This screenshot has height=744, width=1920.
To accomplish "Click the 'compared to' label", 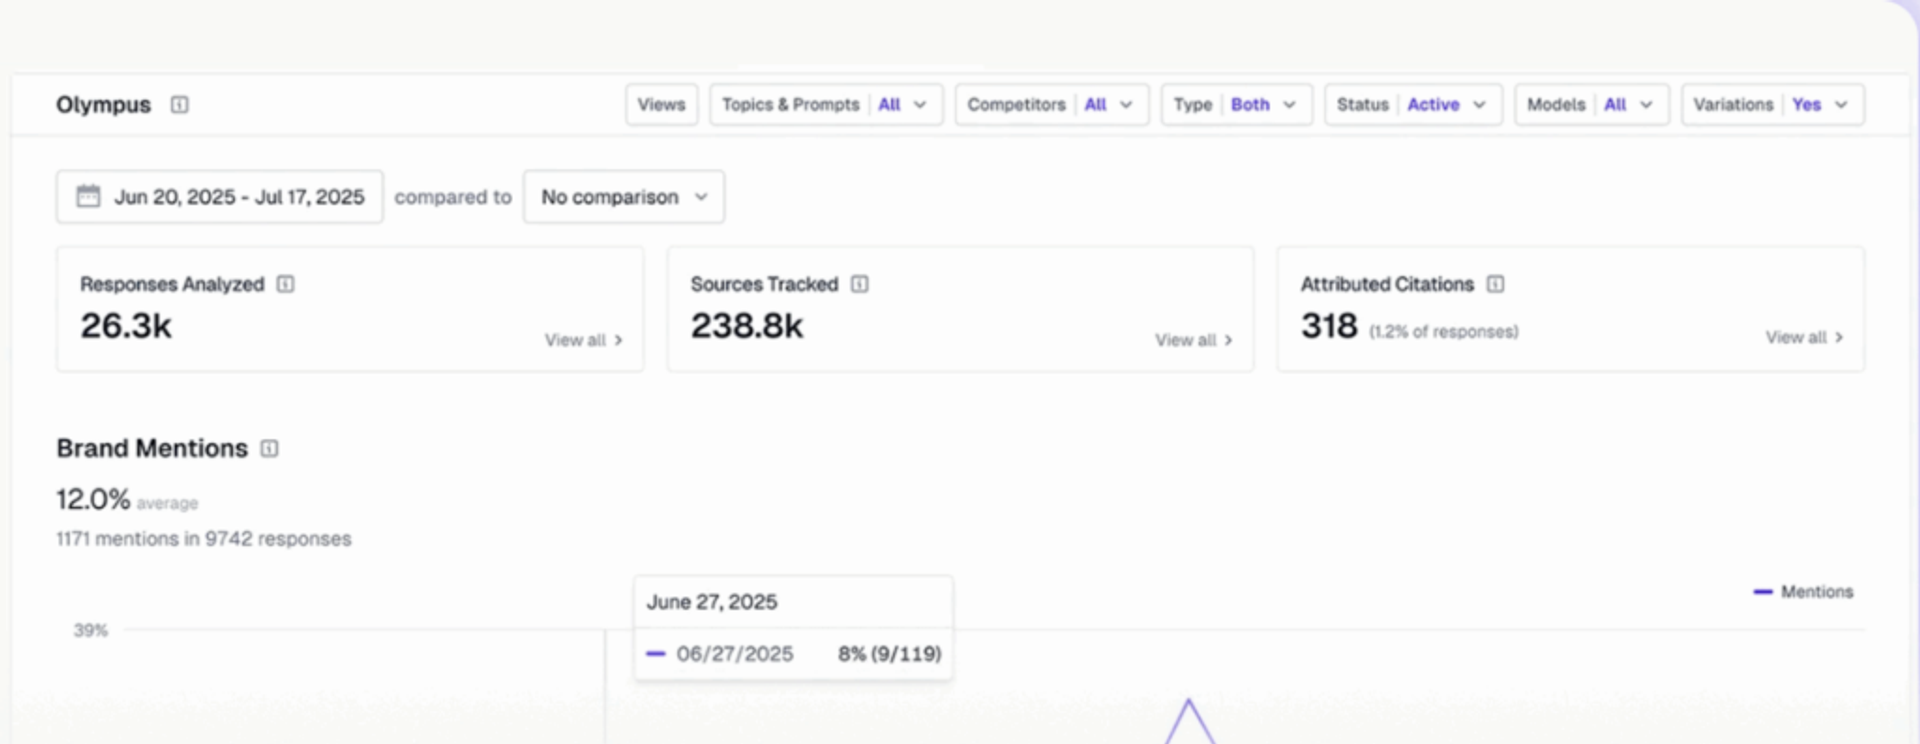I will 453,197.
